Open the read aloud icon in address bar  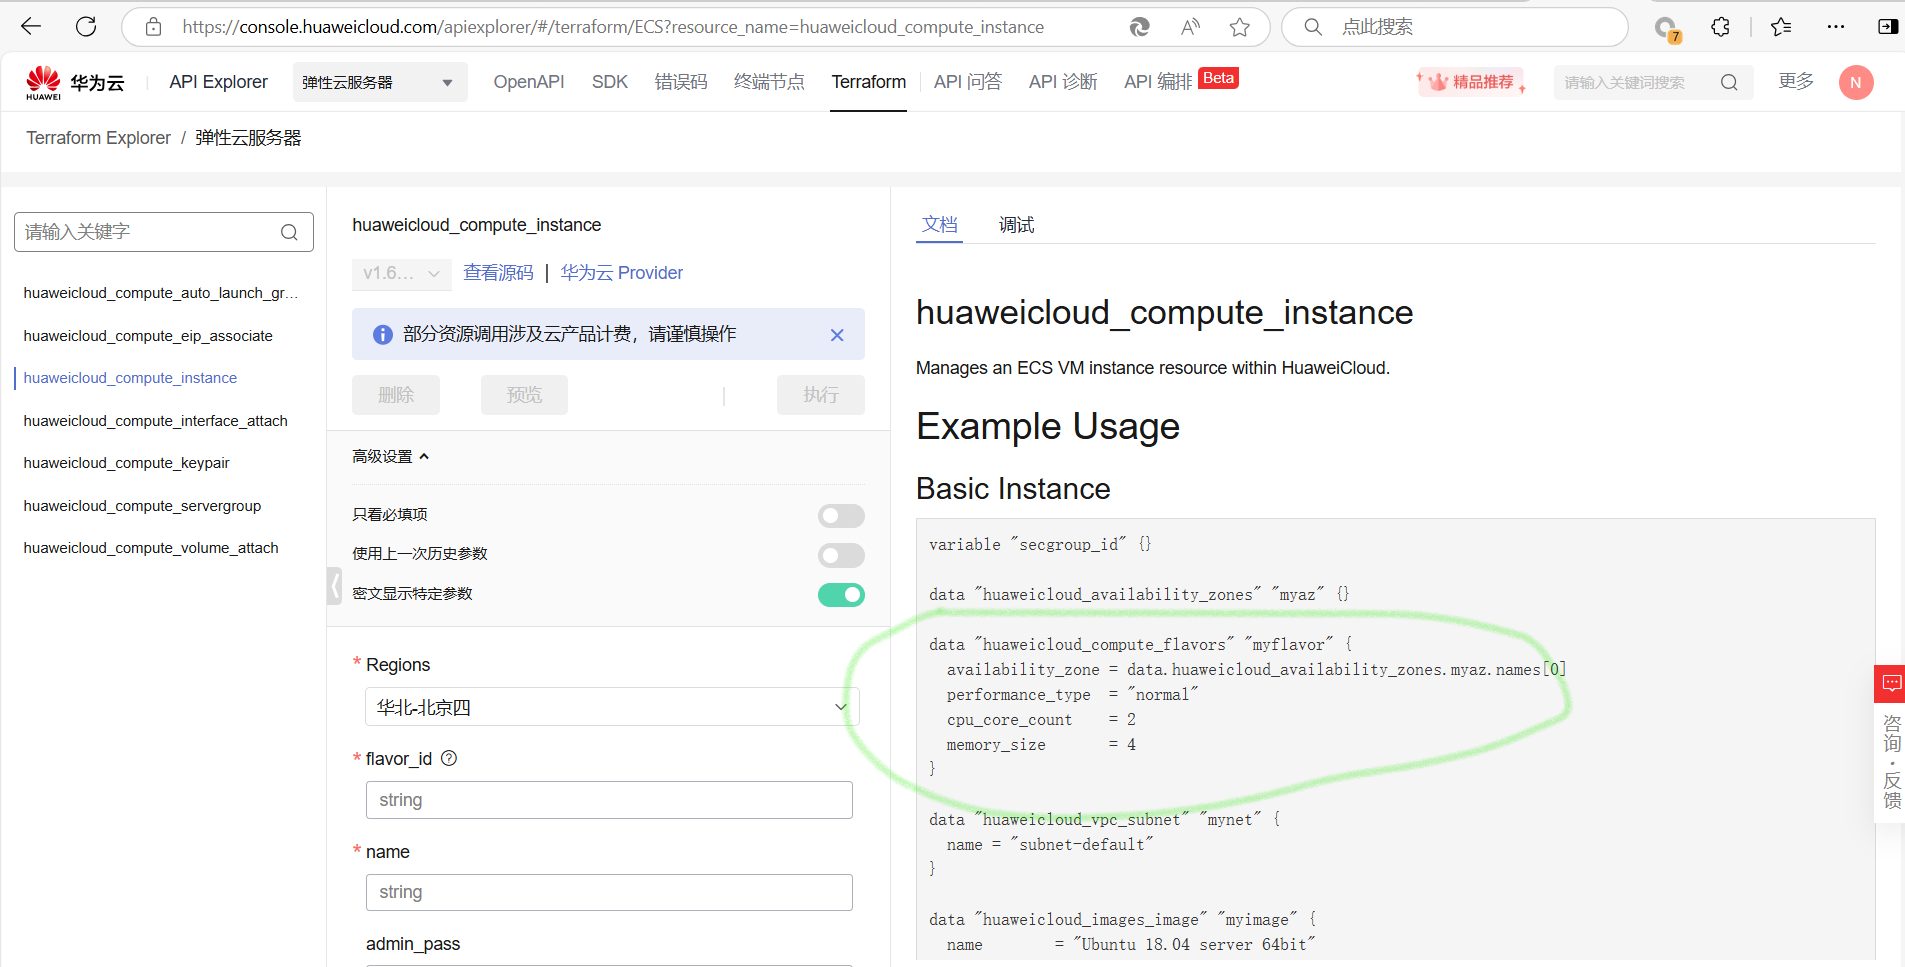(x=1190, y=27)
